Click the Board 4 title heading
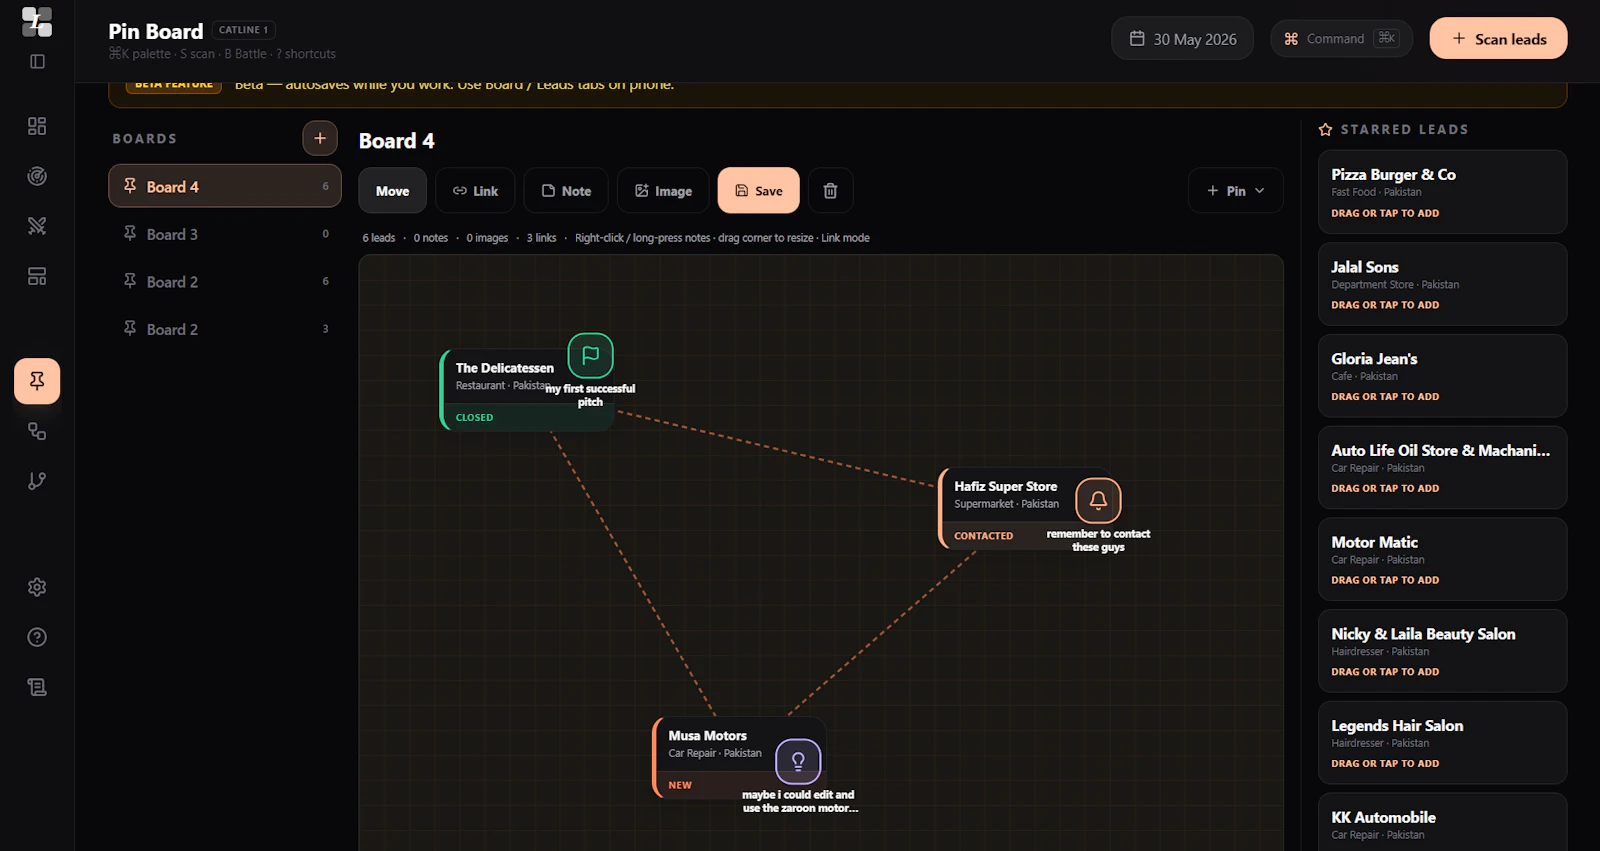 [396, 141]
